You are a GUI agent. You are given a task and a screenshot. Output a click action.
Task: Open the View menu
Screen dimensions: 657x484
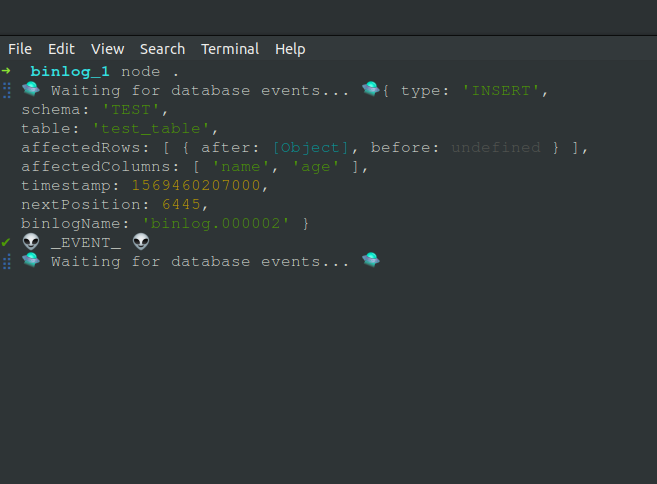108,49
